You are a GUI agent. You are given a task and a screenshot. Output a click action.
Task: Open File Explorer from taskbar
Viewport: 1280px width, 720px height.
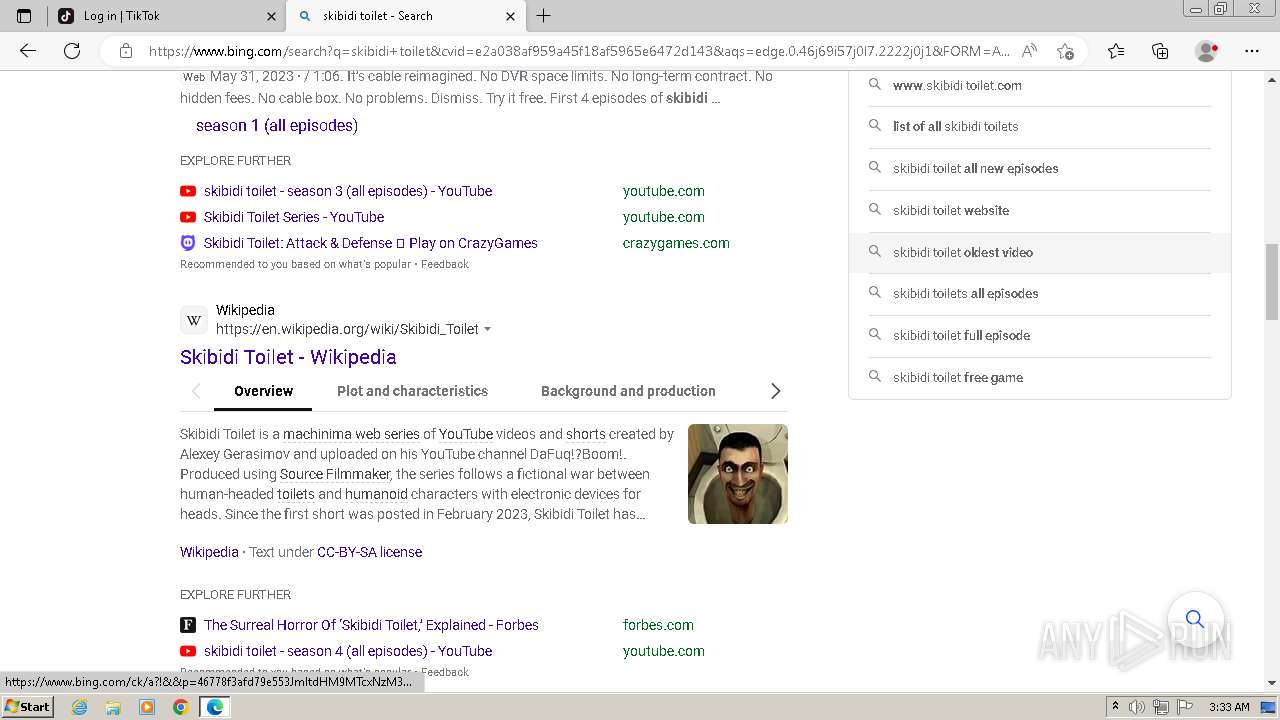coord(113,707)
